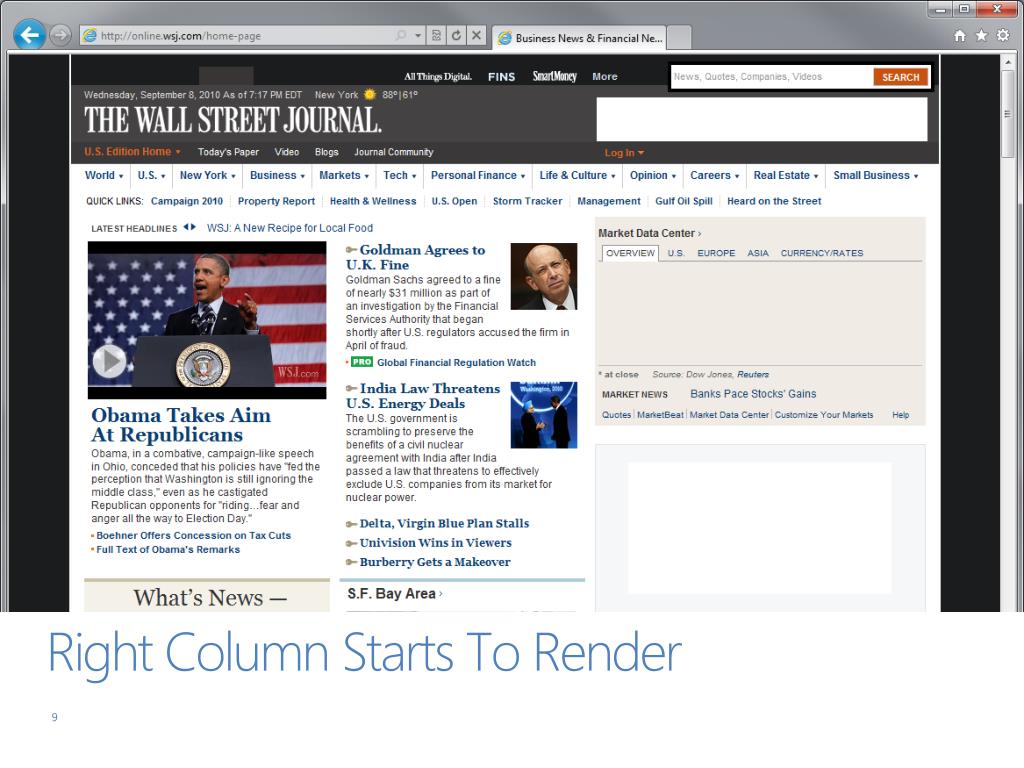Screen dimensions: 1024x768
Task: Open the SmartMoney link
Action: pos(554,76)
